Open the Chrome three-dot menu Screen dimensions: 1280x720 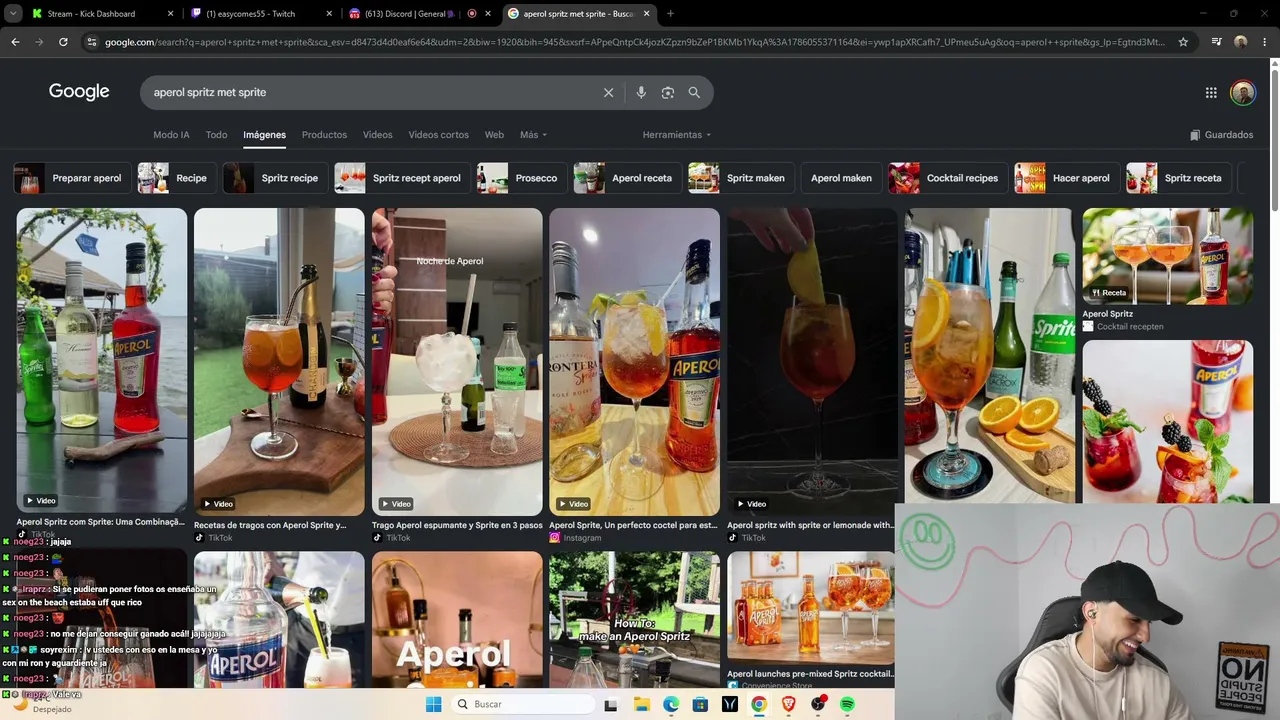pyautogui.click(x=1265, y=42)
